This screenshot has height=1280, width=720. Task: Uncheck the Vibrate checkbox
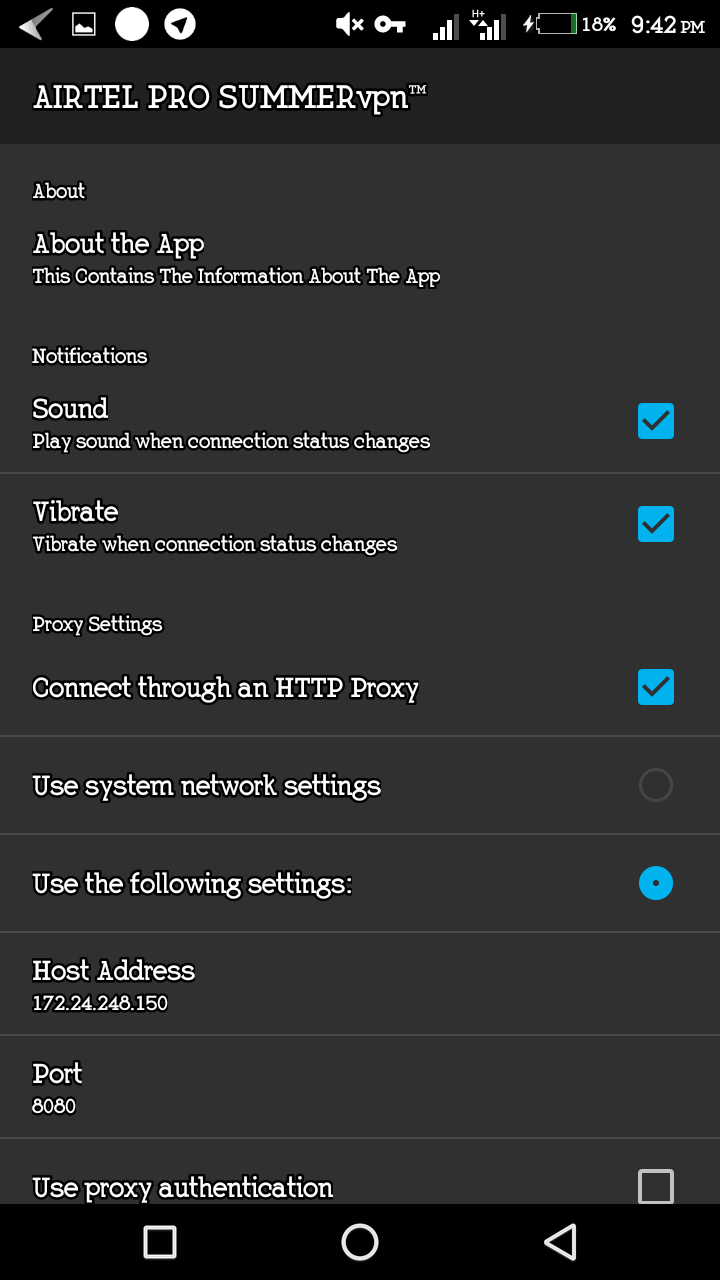coord(656,524)
